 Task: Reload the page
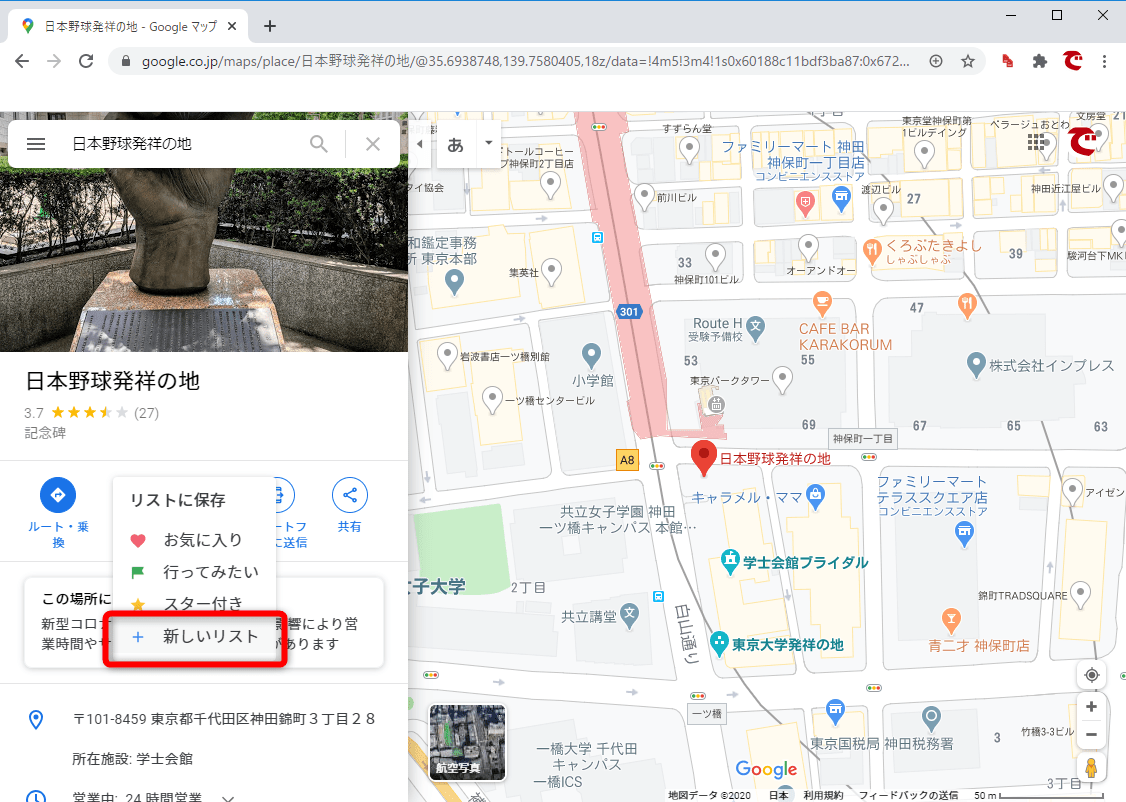[86, 61]
